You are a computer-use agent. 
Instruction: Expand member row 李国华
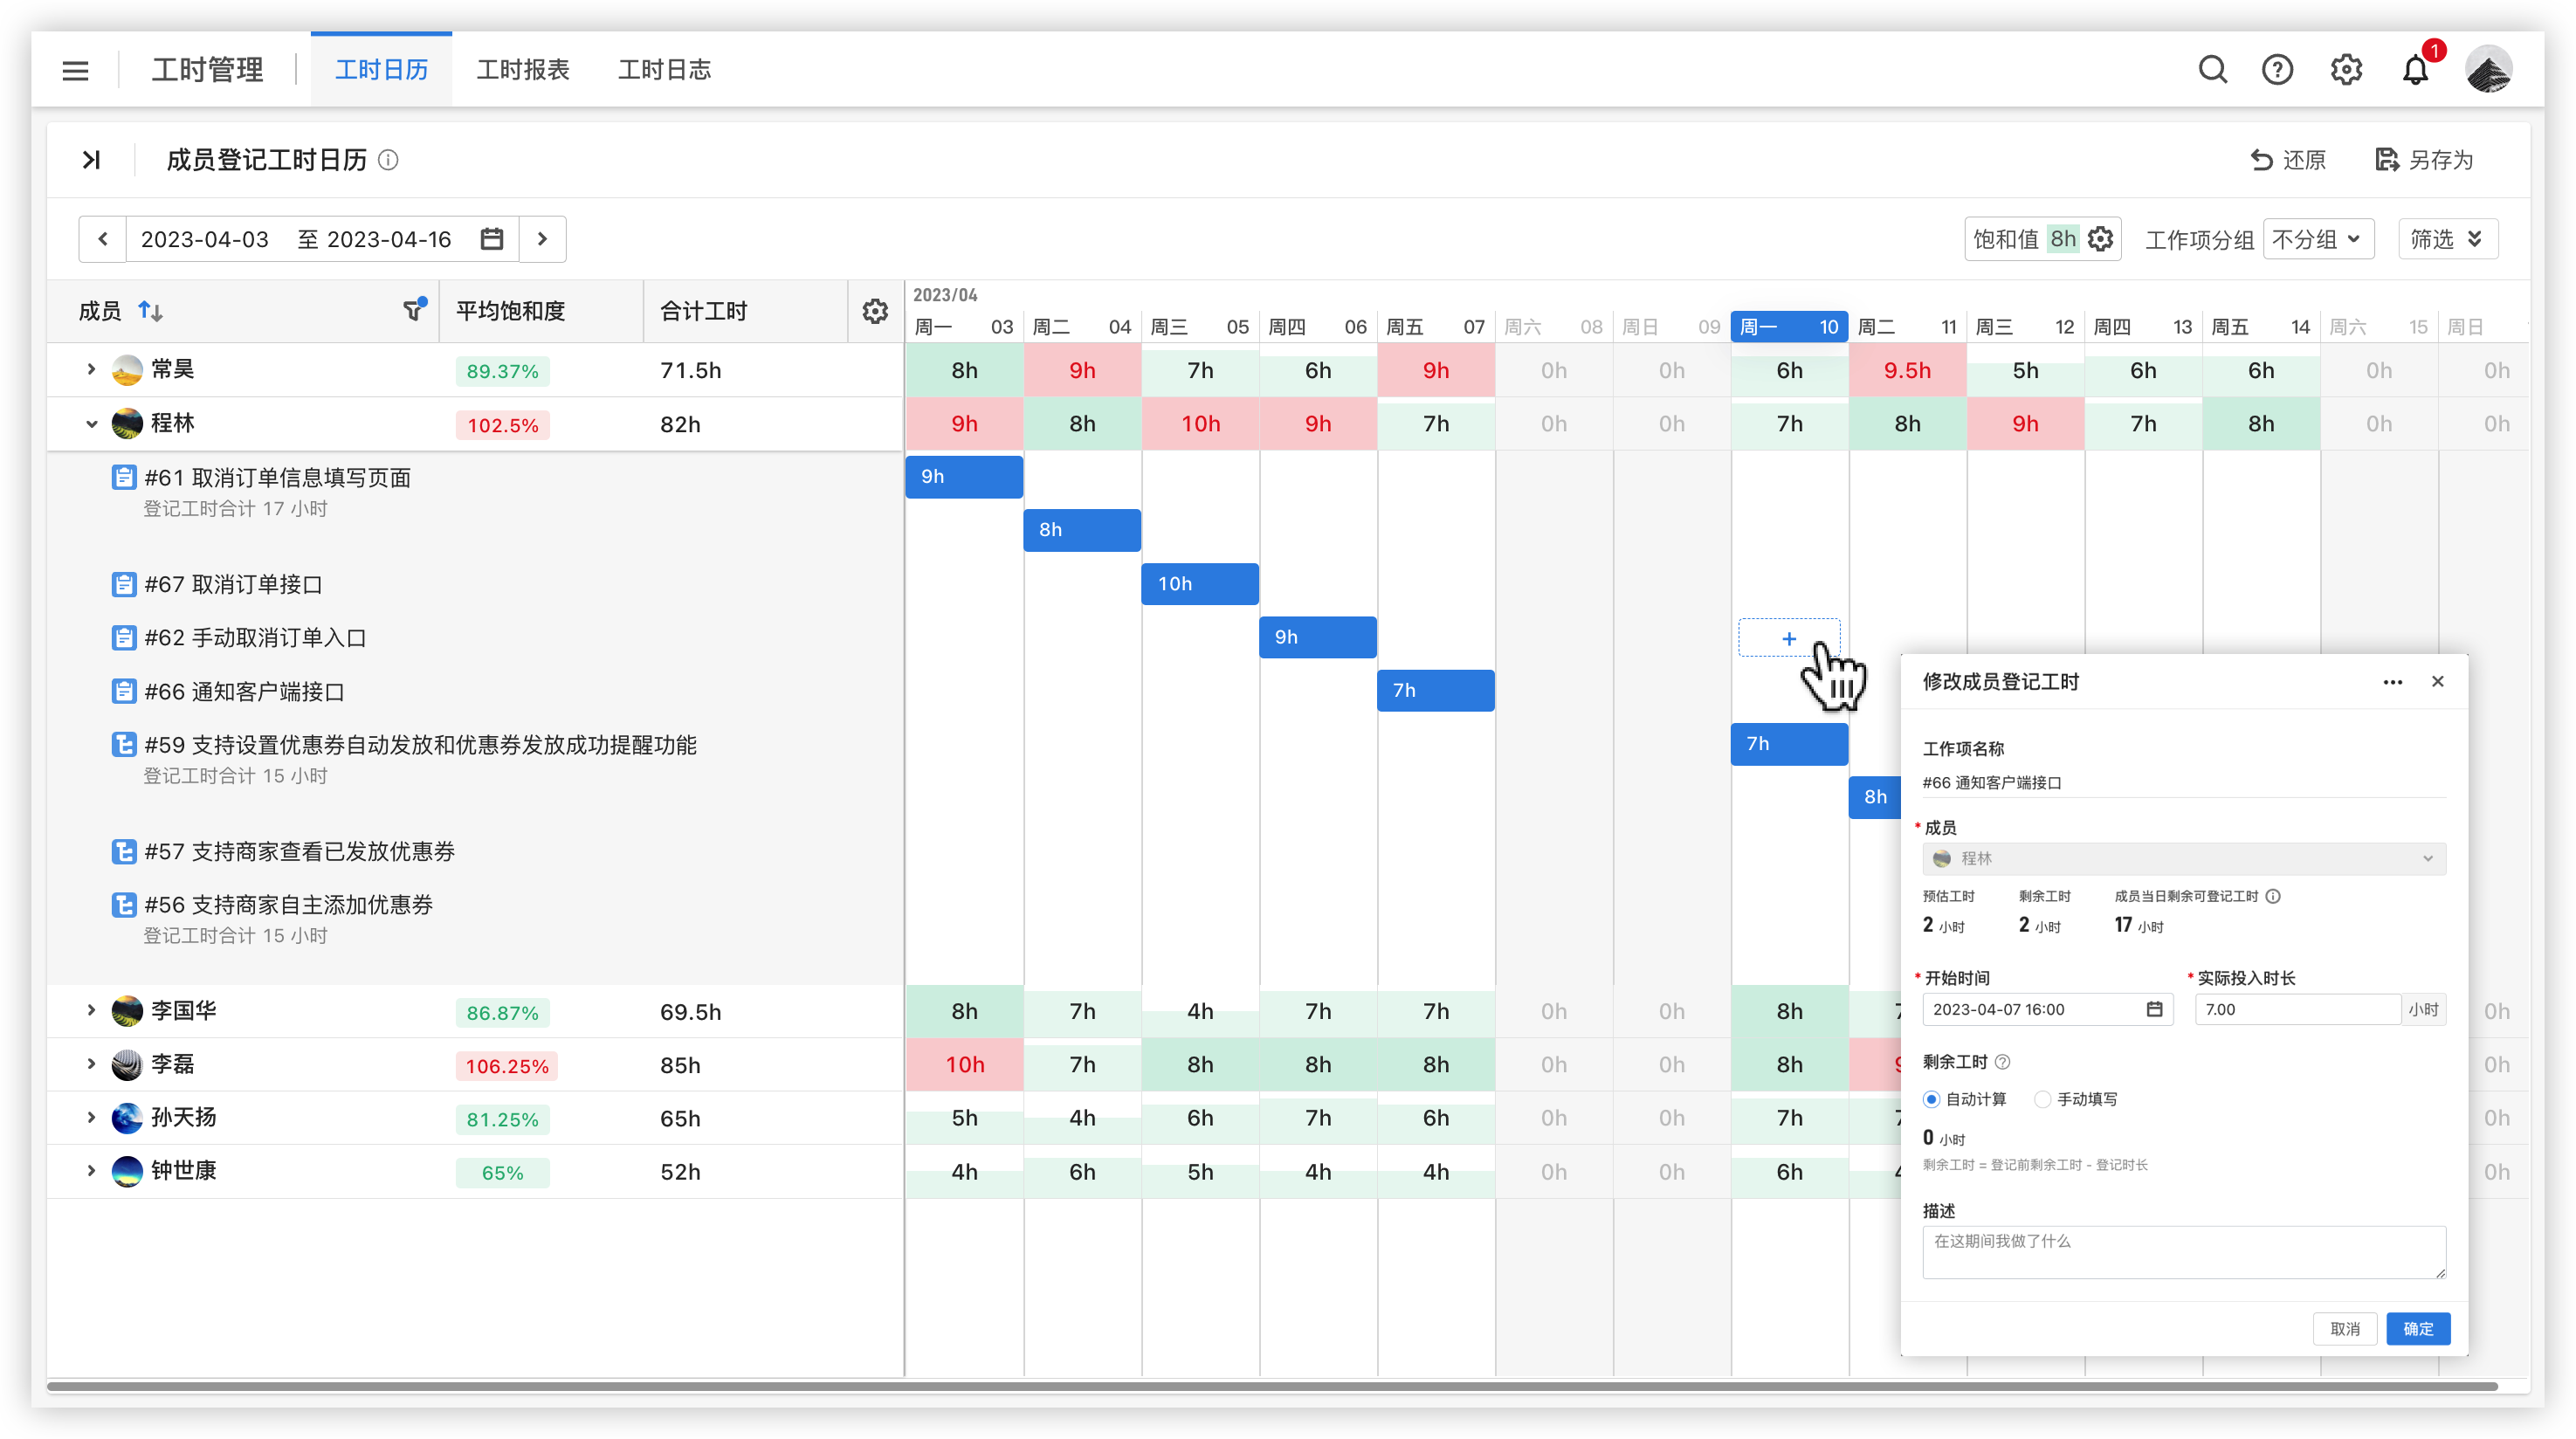(x=91, y=1010)
